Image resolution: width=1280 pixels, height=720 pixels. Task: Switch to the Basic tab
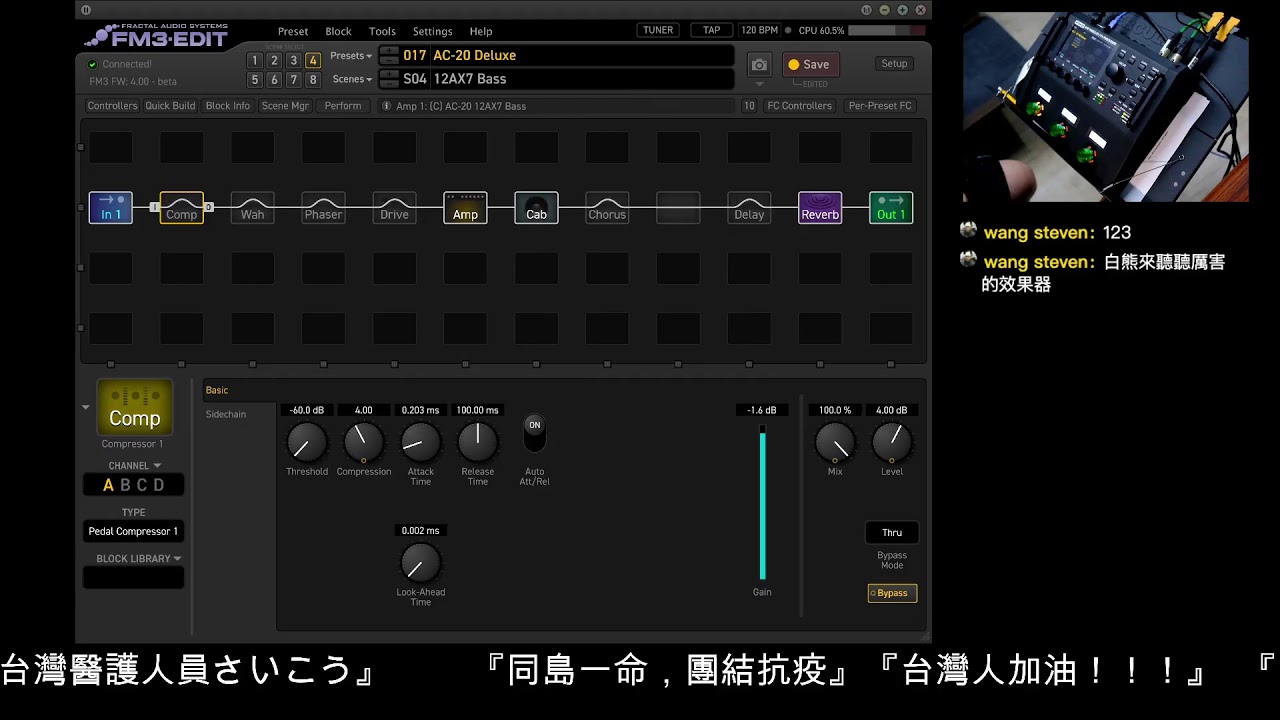pos(217,390)
